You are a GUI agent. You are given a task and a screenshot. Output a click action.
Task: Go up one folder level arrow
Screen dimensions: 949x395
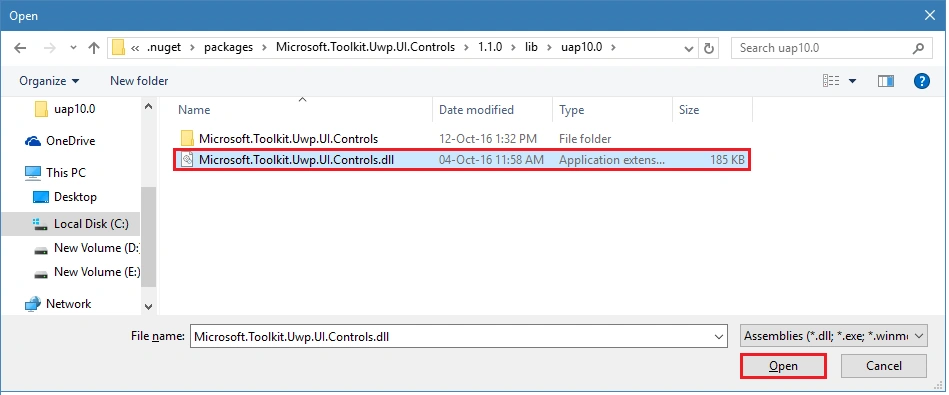[x=93, y=48]
